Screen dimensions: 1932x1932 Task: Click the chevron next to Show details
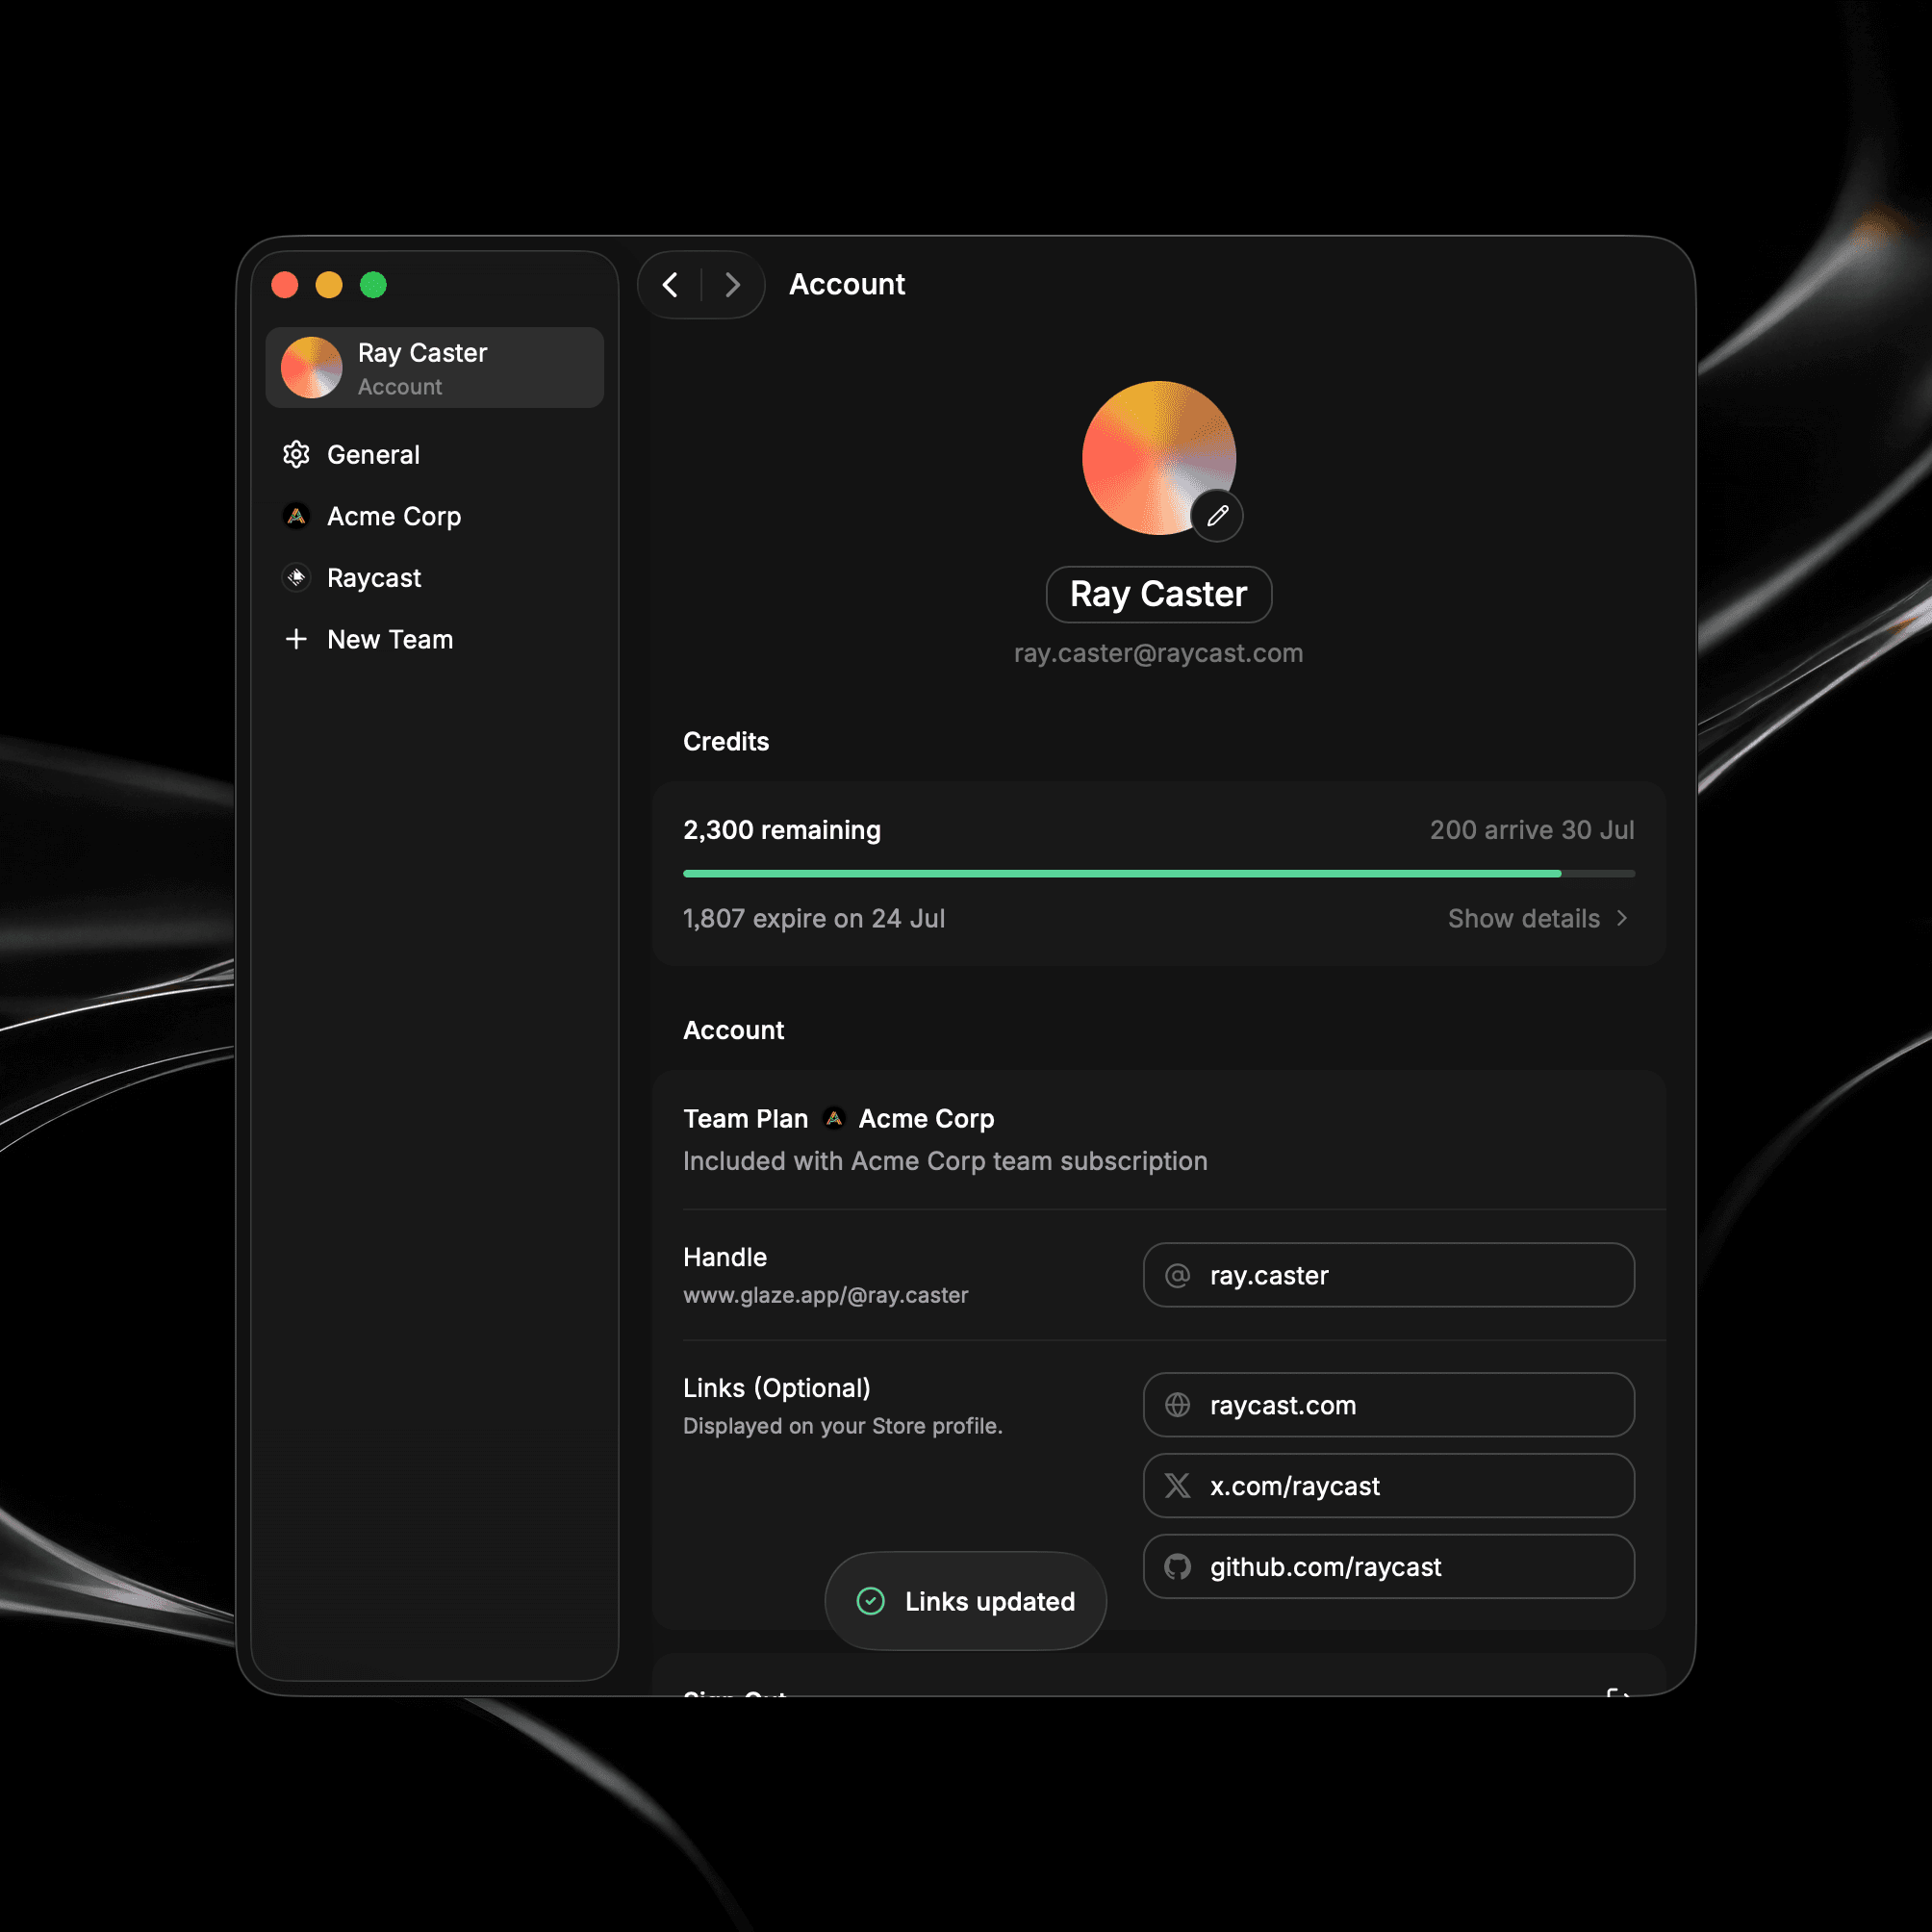[x=1622, y=918]
